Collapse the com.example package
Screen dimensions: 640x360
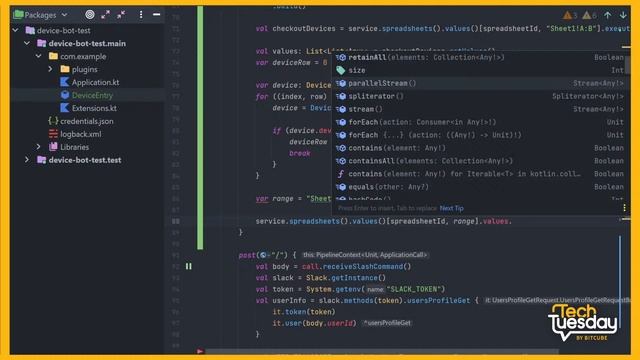(38, 56)
